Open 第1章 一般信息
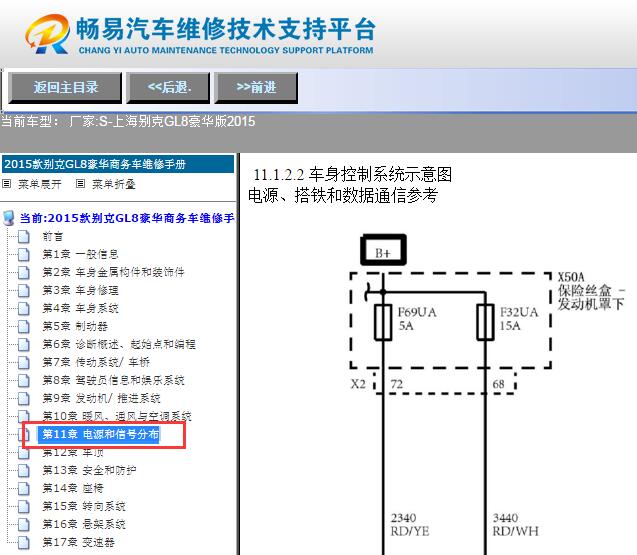This screenshot has width=637, height=555. [80, 254]
